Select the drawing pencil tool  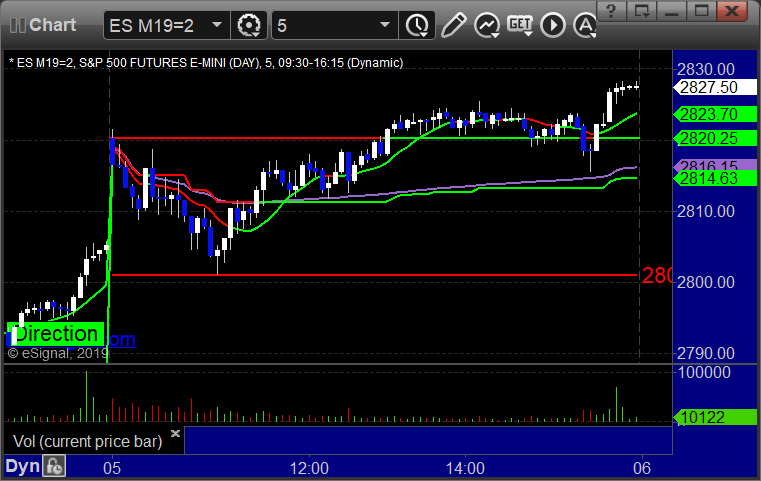[453, 25]
